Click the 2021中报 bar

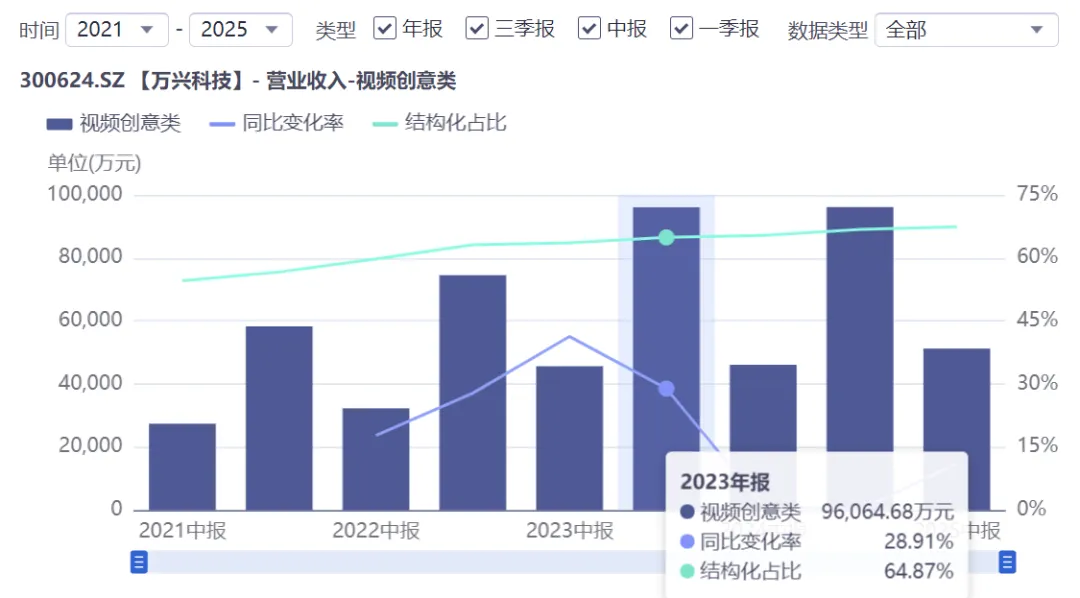(183, 467)
